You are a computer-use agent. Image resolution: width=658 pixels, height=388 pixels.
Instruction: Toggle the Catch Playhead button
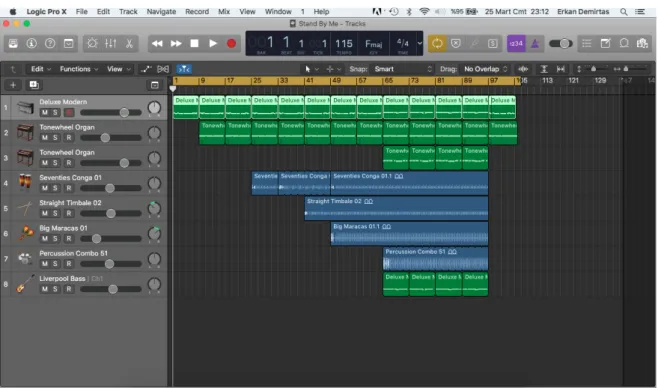click(184, 69)
